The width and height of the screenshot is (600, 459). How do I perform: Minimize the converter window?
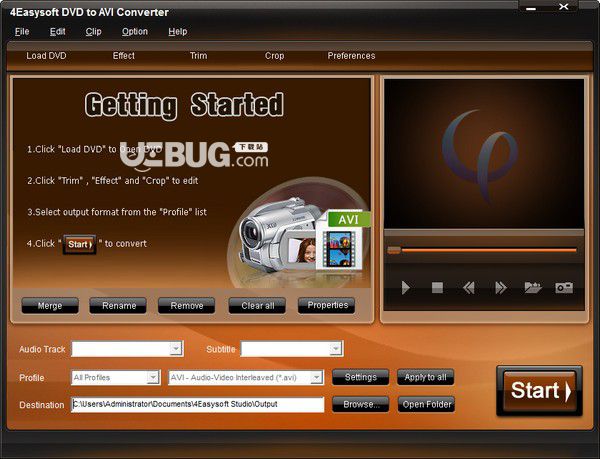click(x=531, y=8)
